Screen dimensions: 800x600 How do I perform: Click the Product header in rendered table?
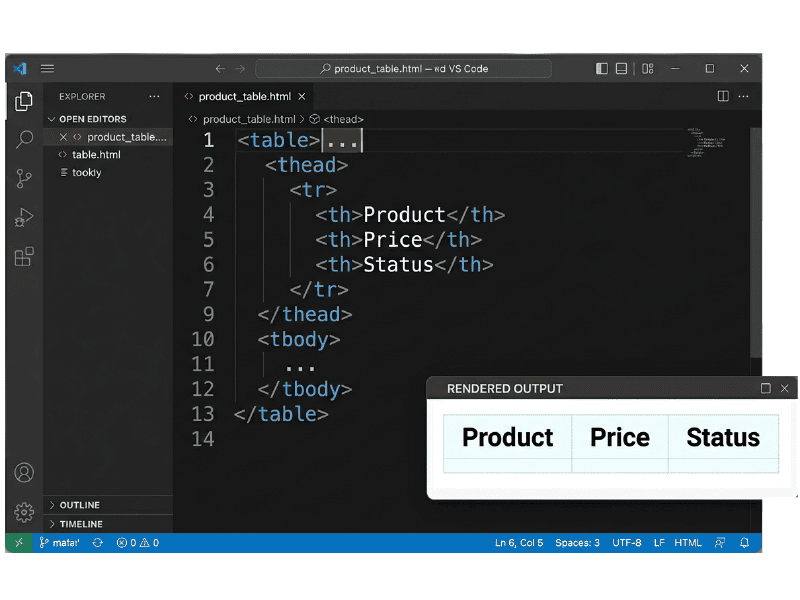coord(508,437)
